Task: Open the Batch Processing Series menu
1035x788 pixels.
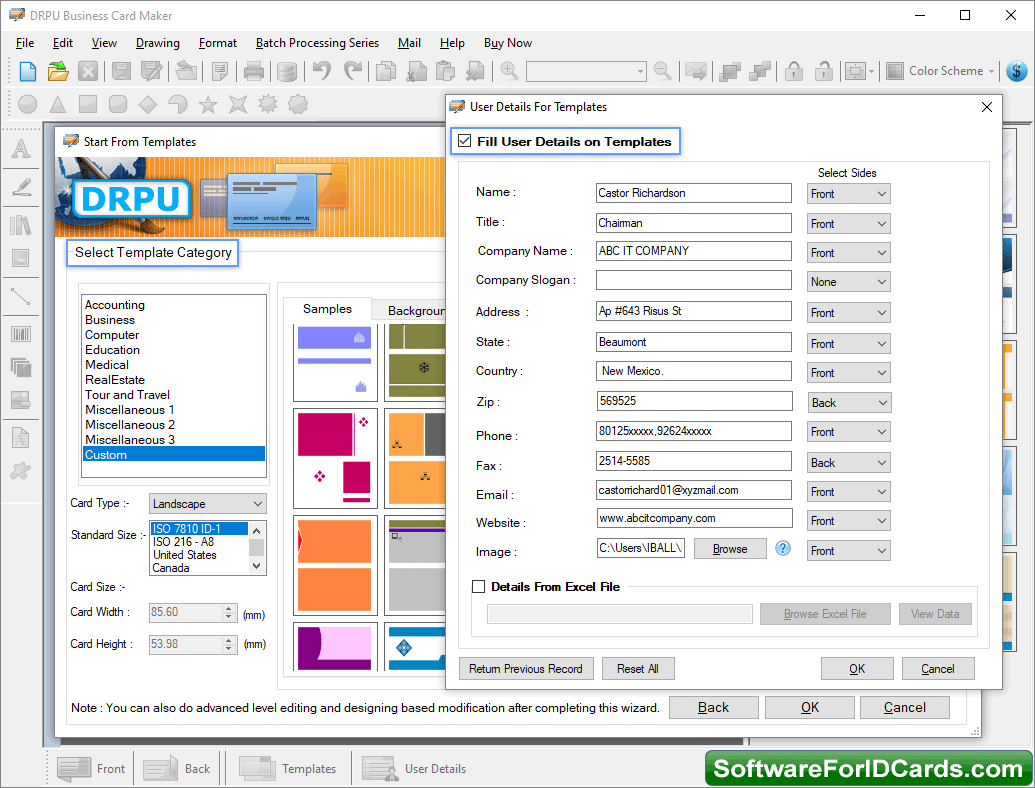Action: tap(317, 43)
